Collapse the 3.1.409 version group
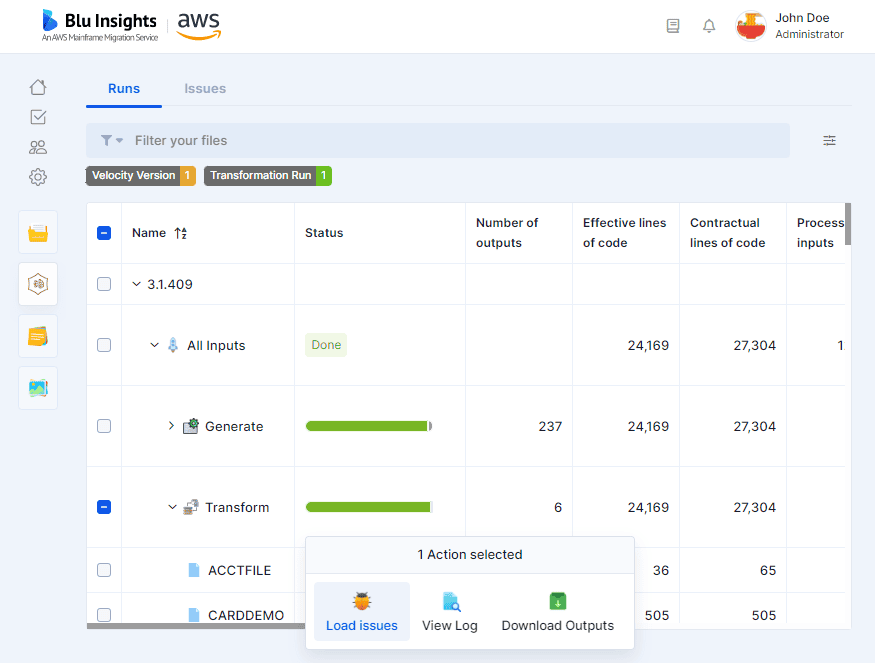 (x=136, y=284)
